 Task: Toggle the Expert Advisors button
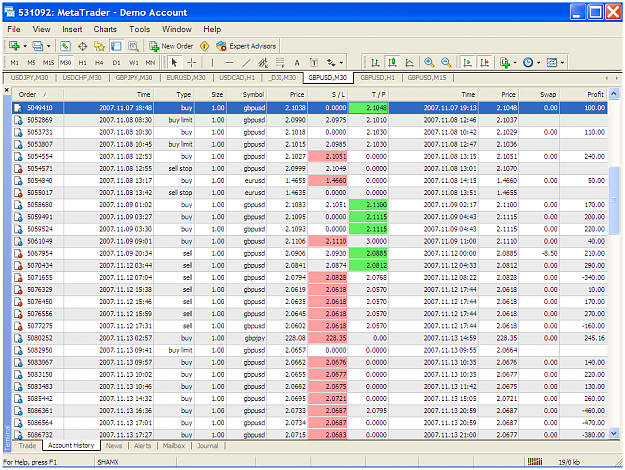pyautogui.click(x=246, y=46)
